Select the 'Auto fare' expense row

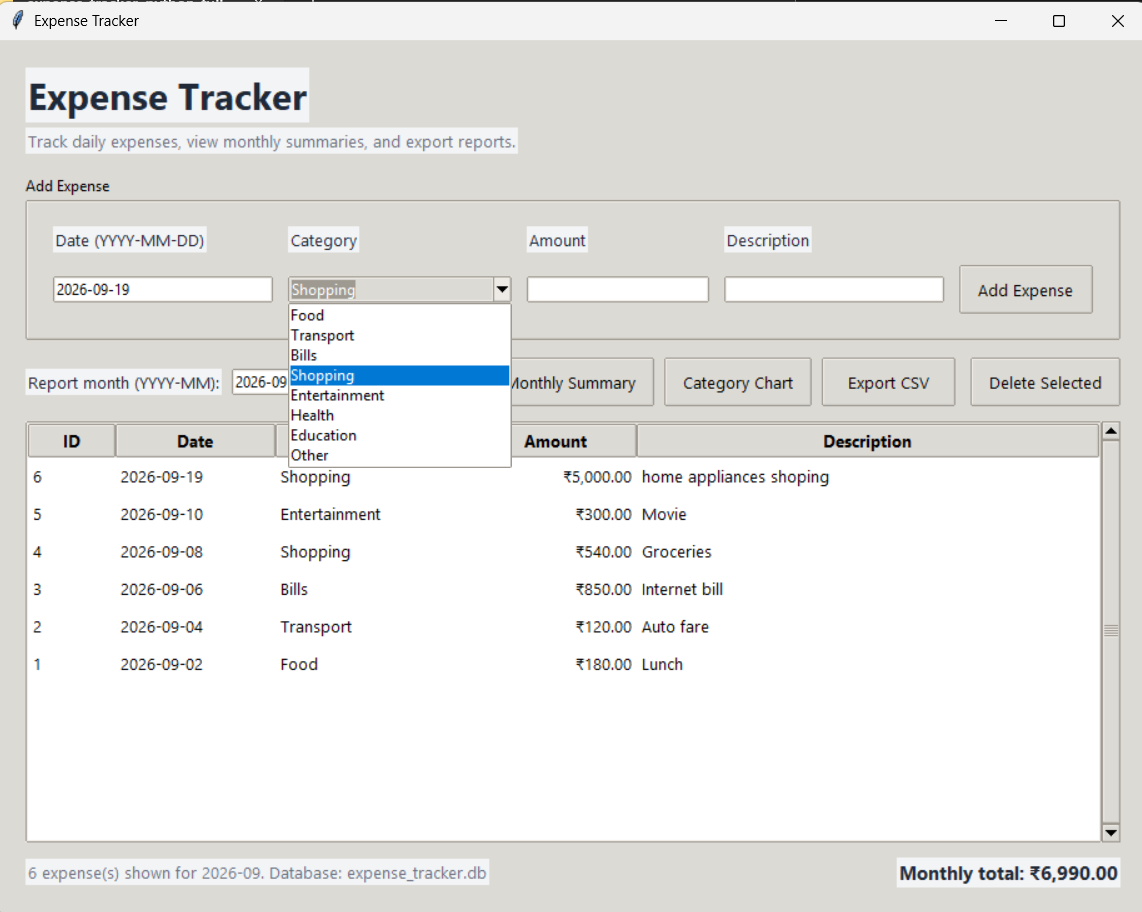563,627
